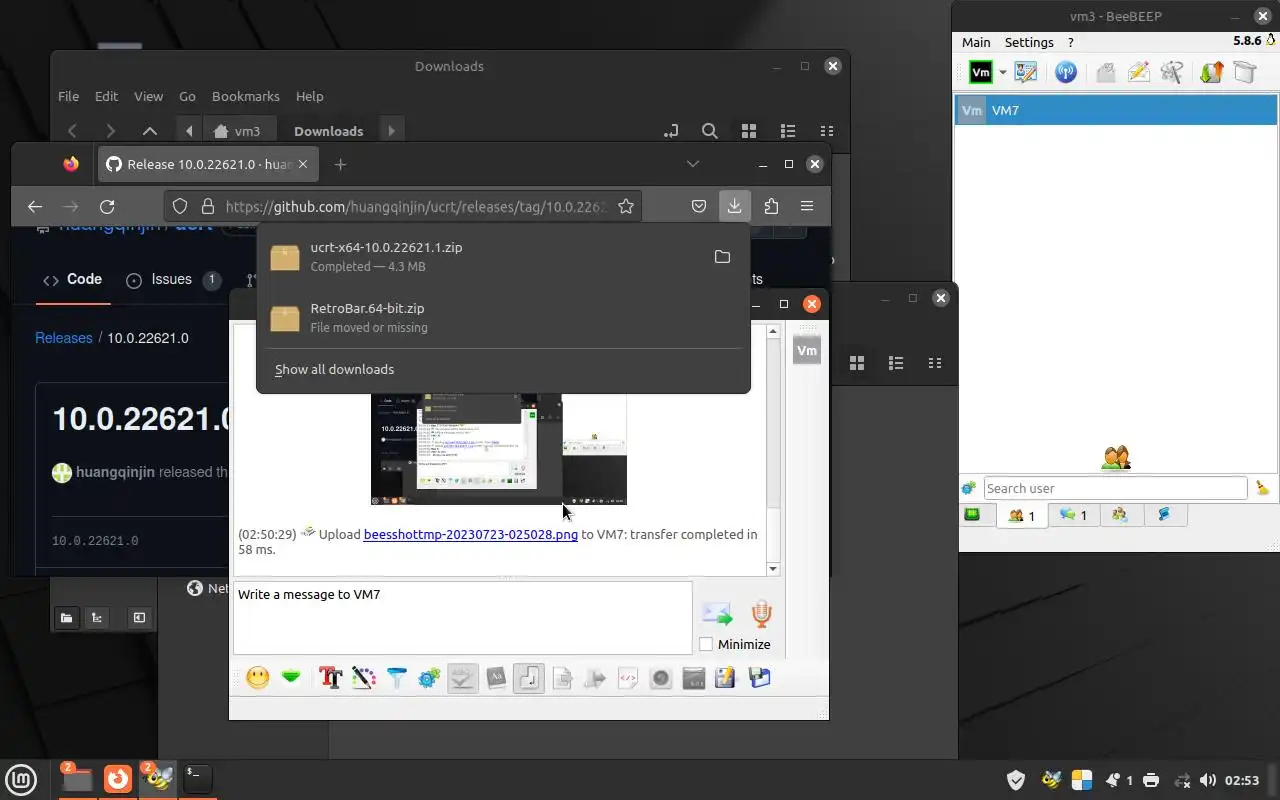The image size is (1280, 800).
Task: Bookmark the page with the star icon
Action: 626,206
